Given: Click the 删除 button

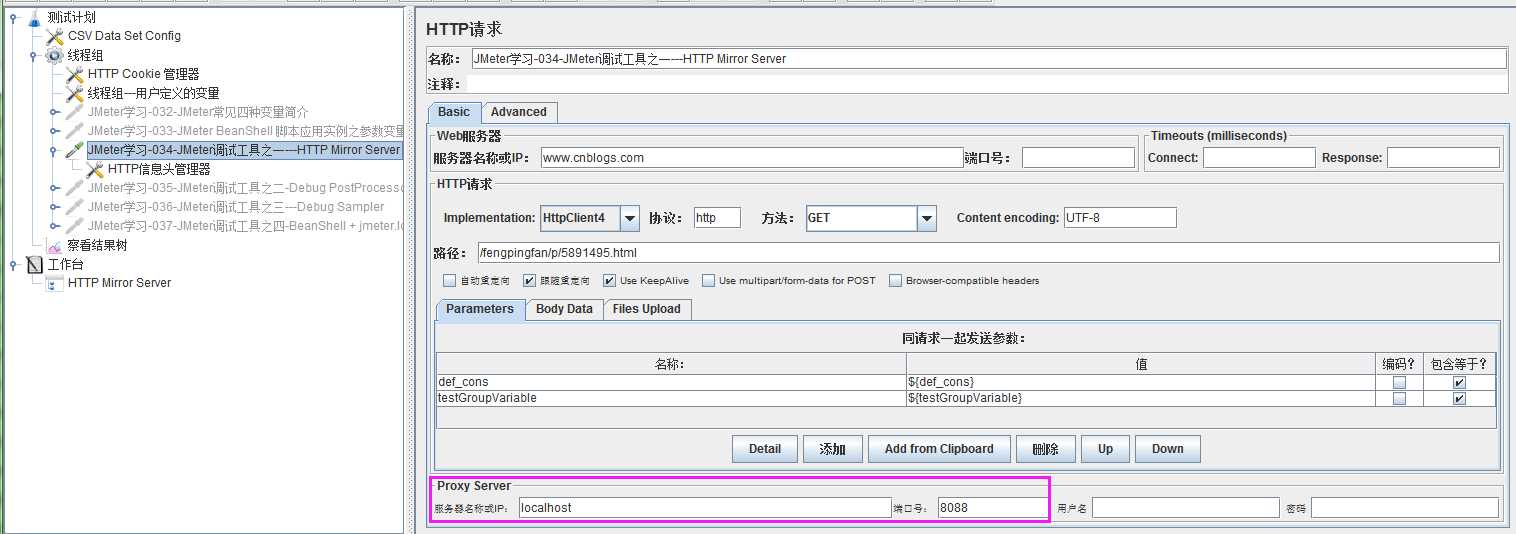Looking at the screenshot, I should 1046,449.
